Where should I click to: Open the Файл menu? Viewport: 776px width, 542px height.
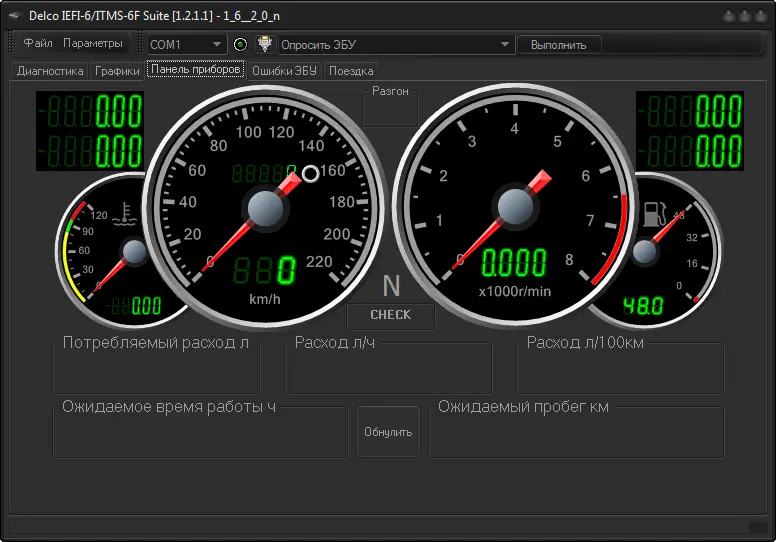tap(38, 43)
